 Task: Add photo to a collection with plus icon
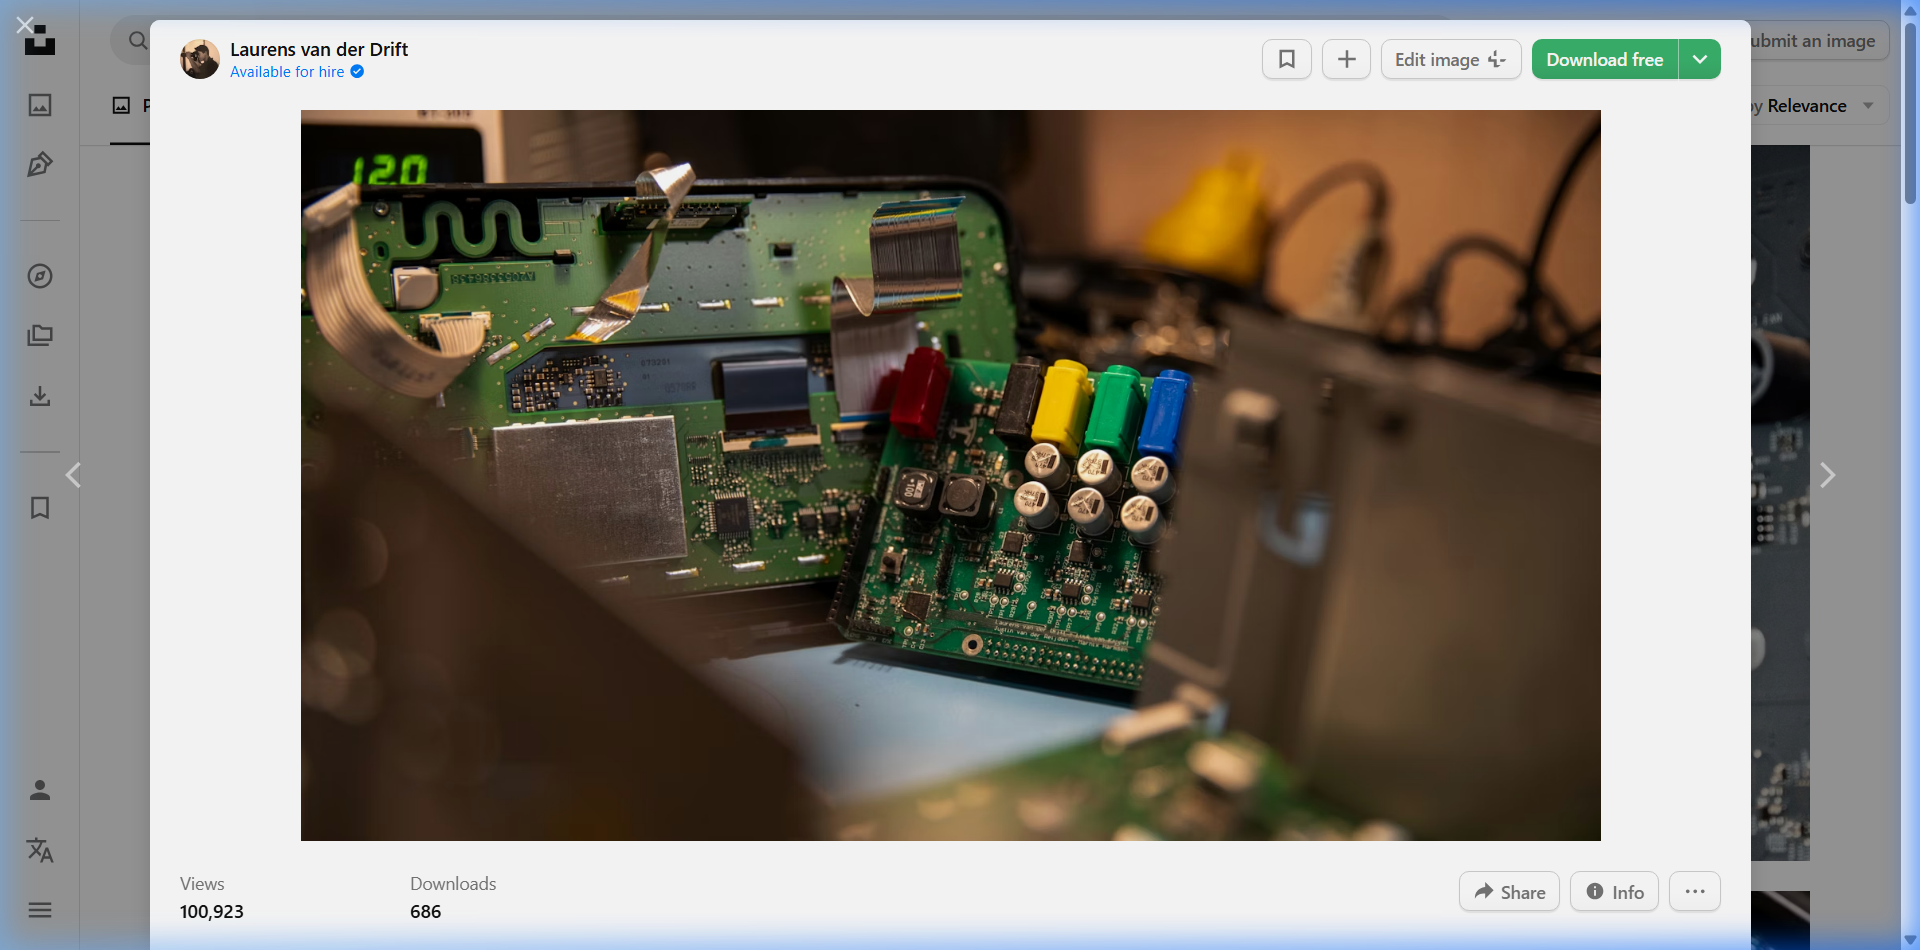(1346, 60)
